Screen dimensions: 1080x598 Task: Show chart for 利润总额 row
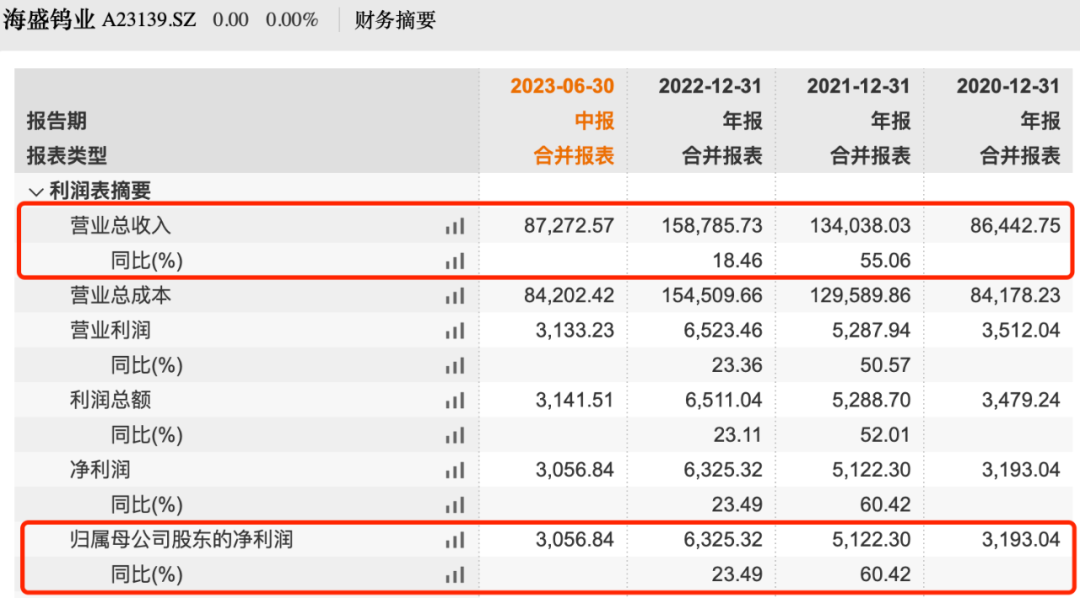pos(455,400)
